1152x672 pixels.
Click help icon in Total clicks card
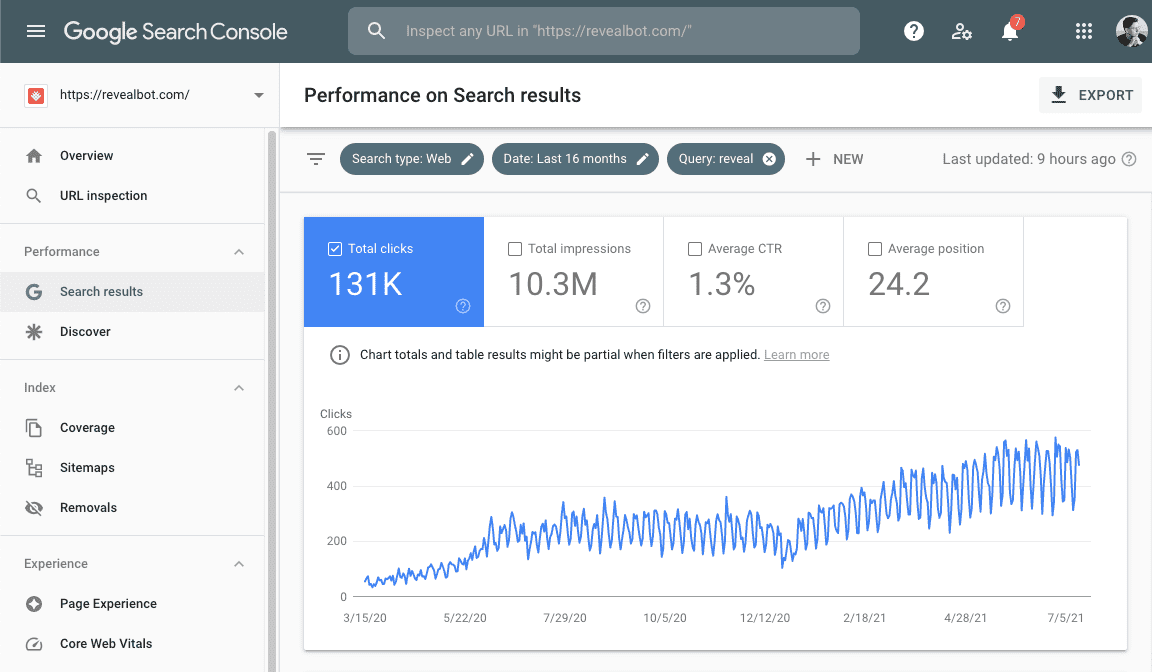463,306
